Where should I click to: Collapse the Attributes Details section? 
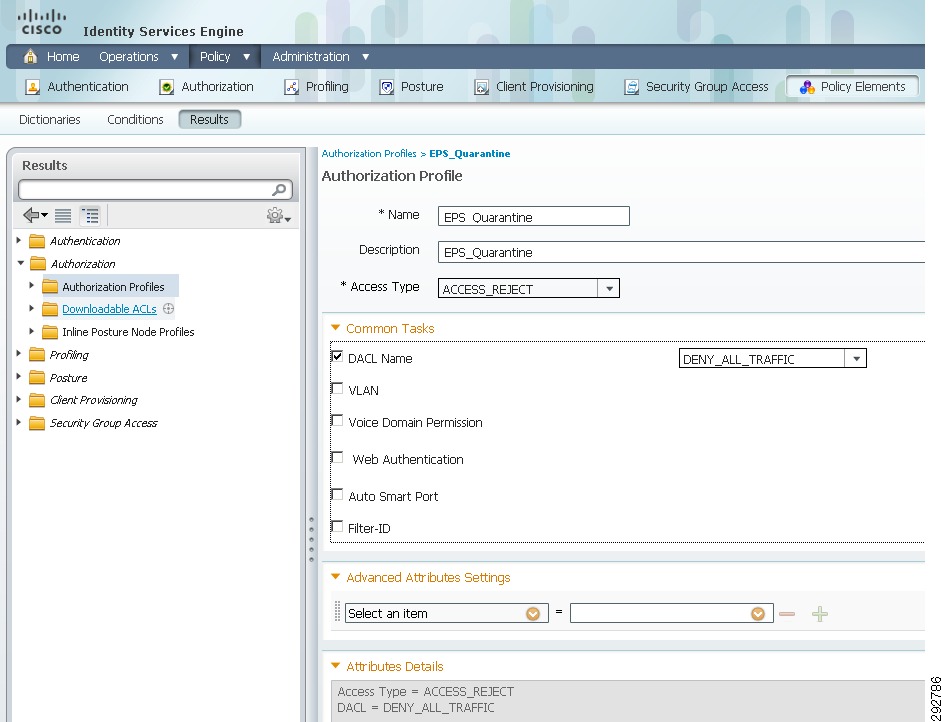pos(336,666)
